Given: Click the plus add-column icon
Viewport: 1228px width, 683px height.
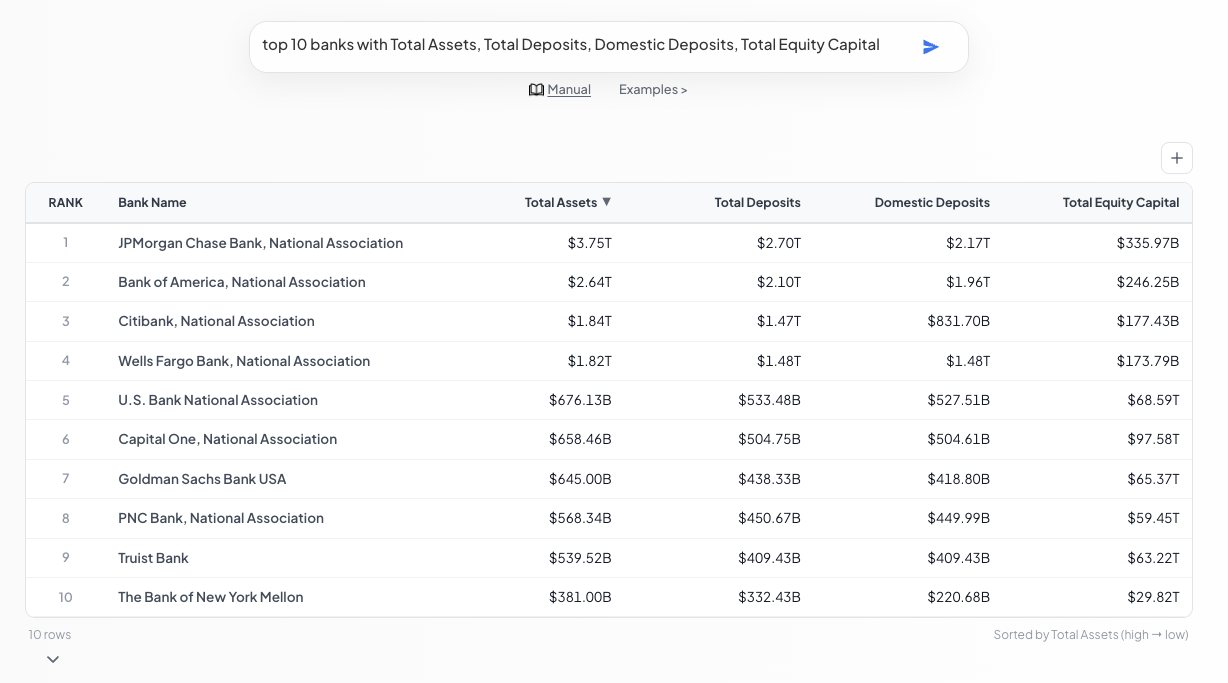Looking at the screenshot, I should pyautogui.click(x=1176, y=158).
